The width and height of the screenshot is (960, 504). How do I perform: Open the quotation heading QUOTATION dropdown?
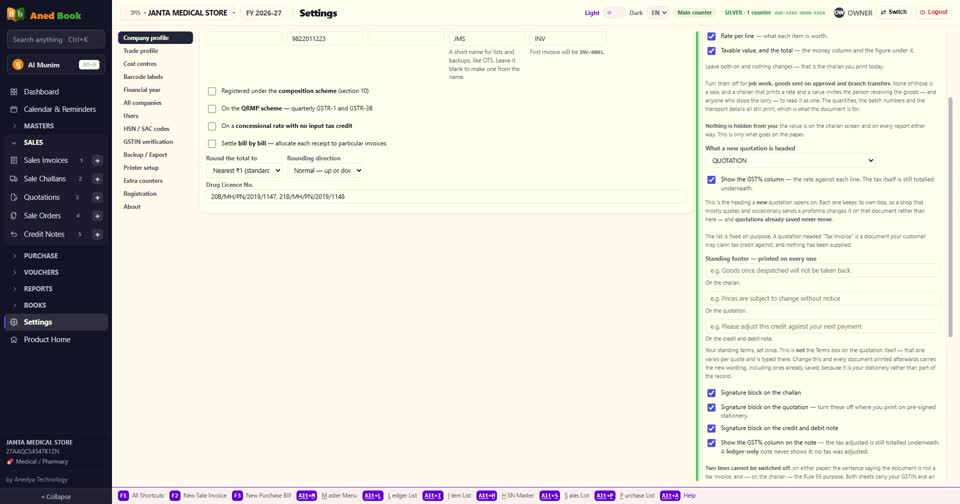pos(790,160)
